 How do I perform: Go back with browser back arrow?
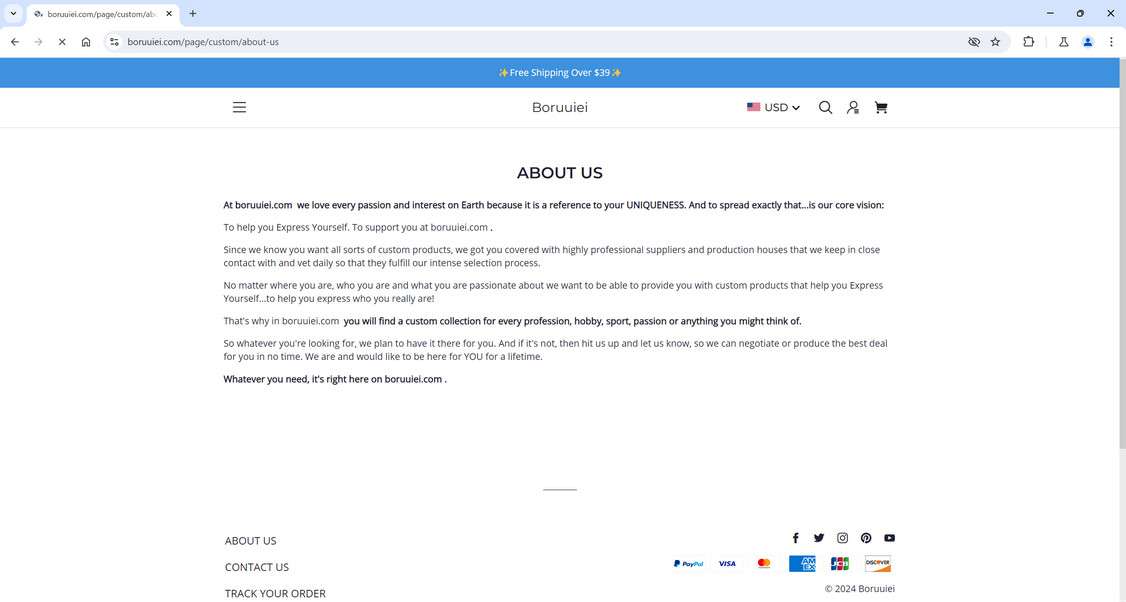click(15, 42)
